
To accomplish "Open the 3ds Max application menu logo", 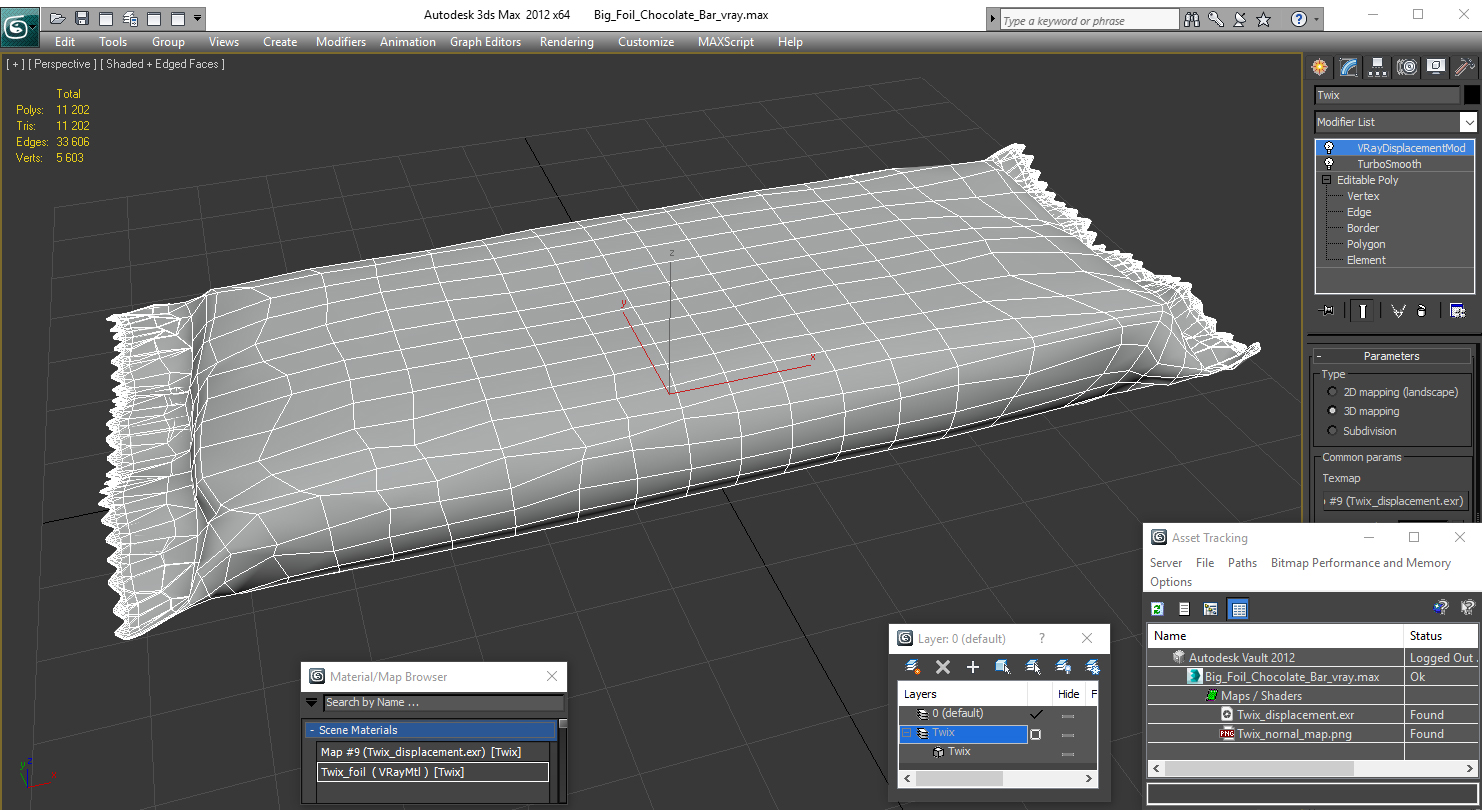I will pyautogui.click(x=20, y=26).
